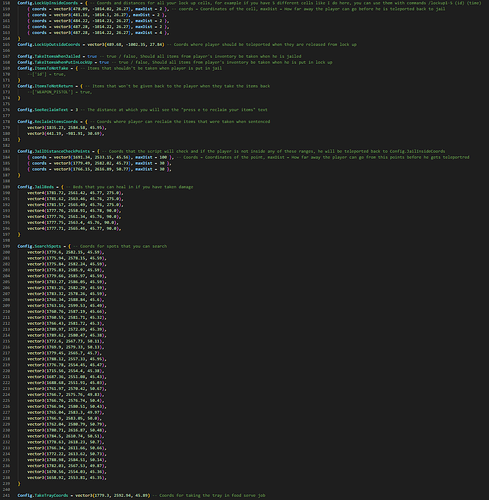This screenshot has height=500, width=489.
Task: Place cursor on Config.LockUpOutsideCoords identifier
Action: tap(49, 45)
